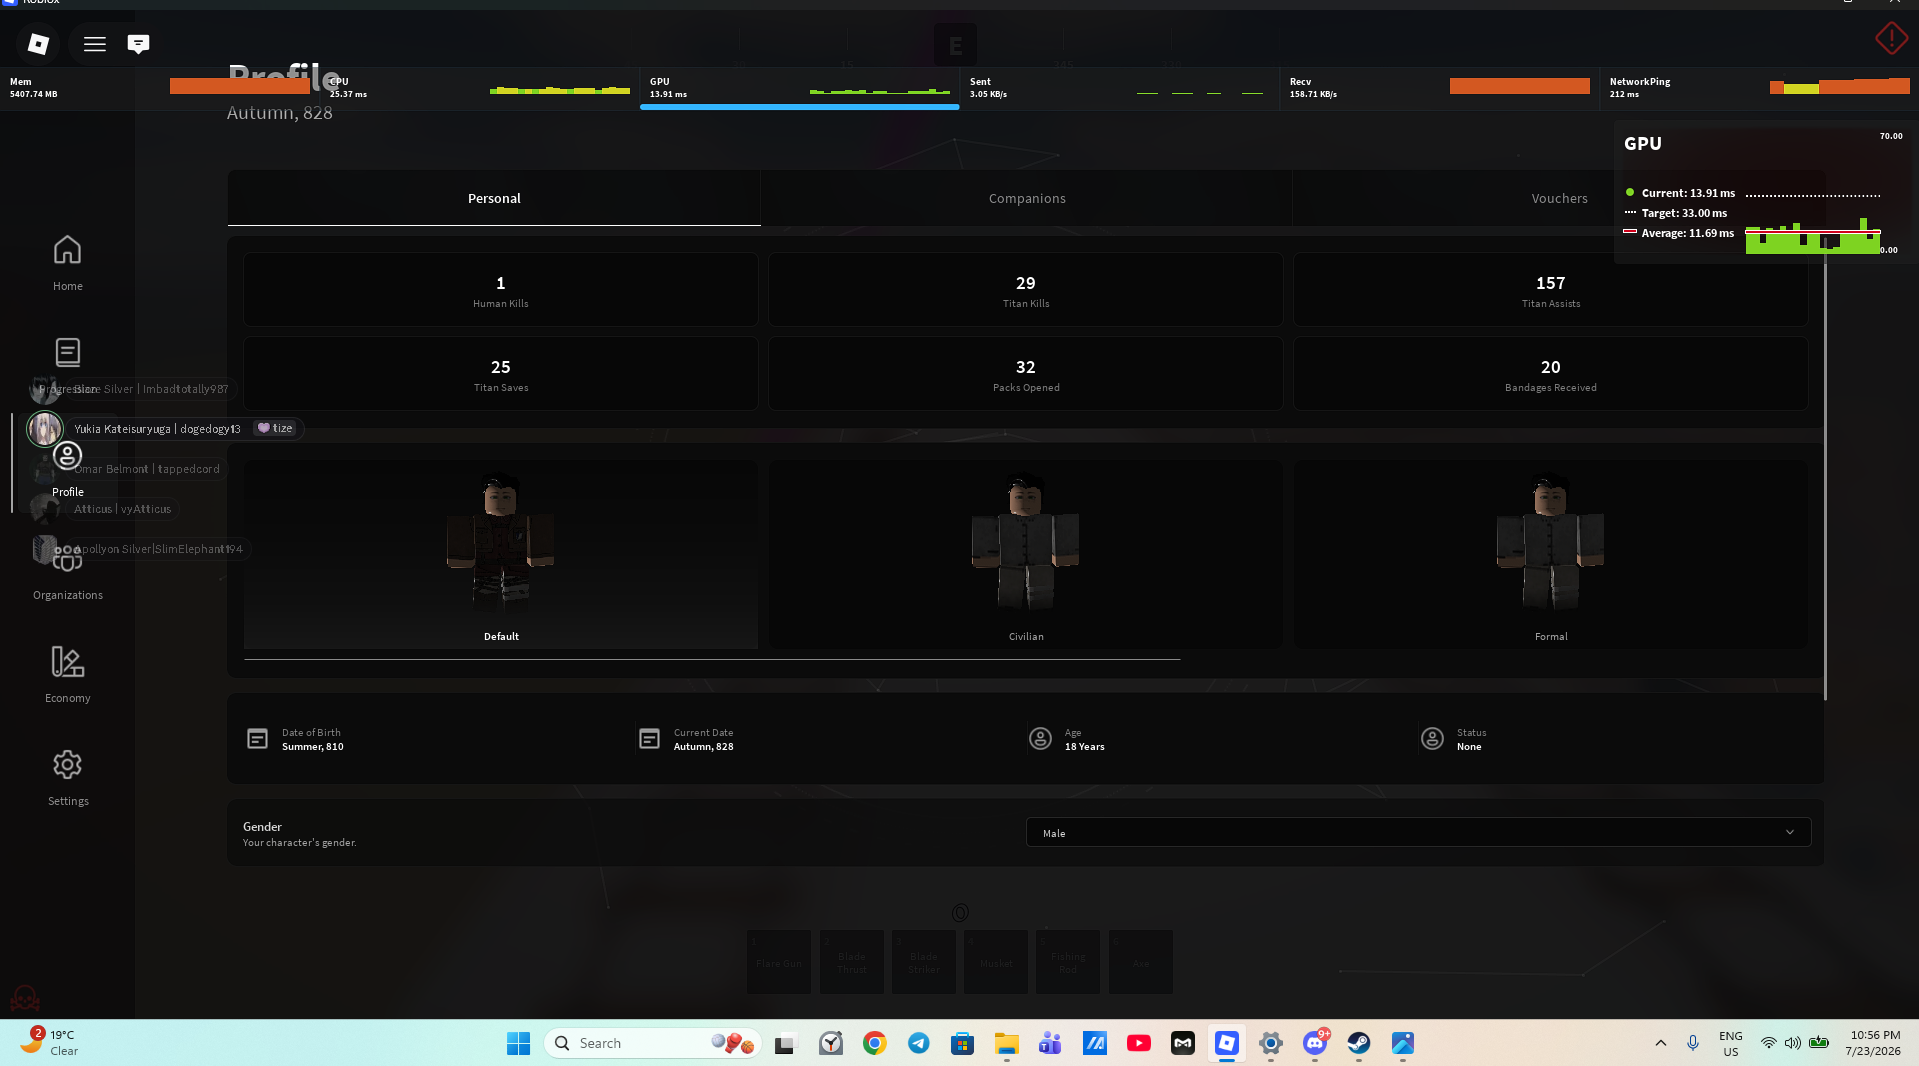
Task: Click the Packs Opened stat card
Action: pos(1026,374)
